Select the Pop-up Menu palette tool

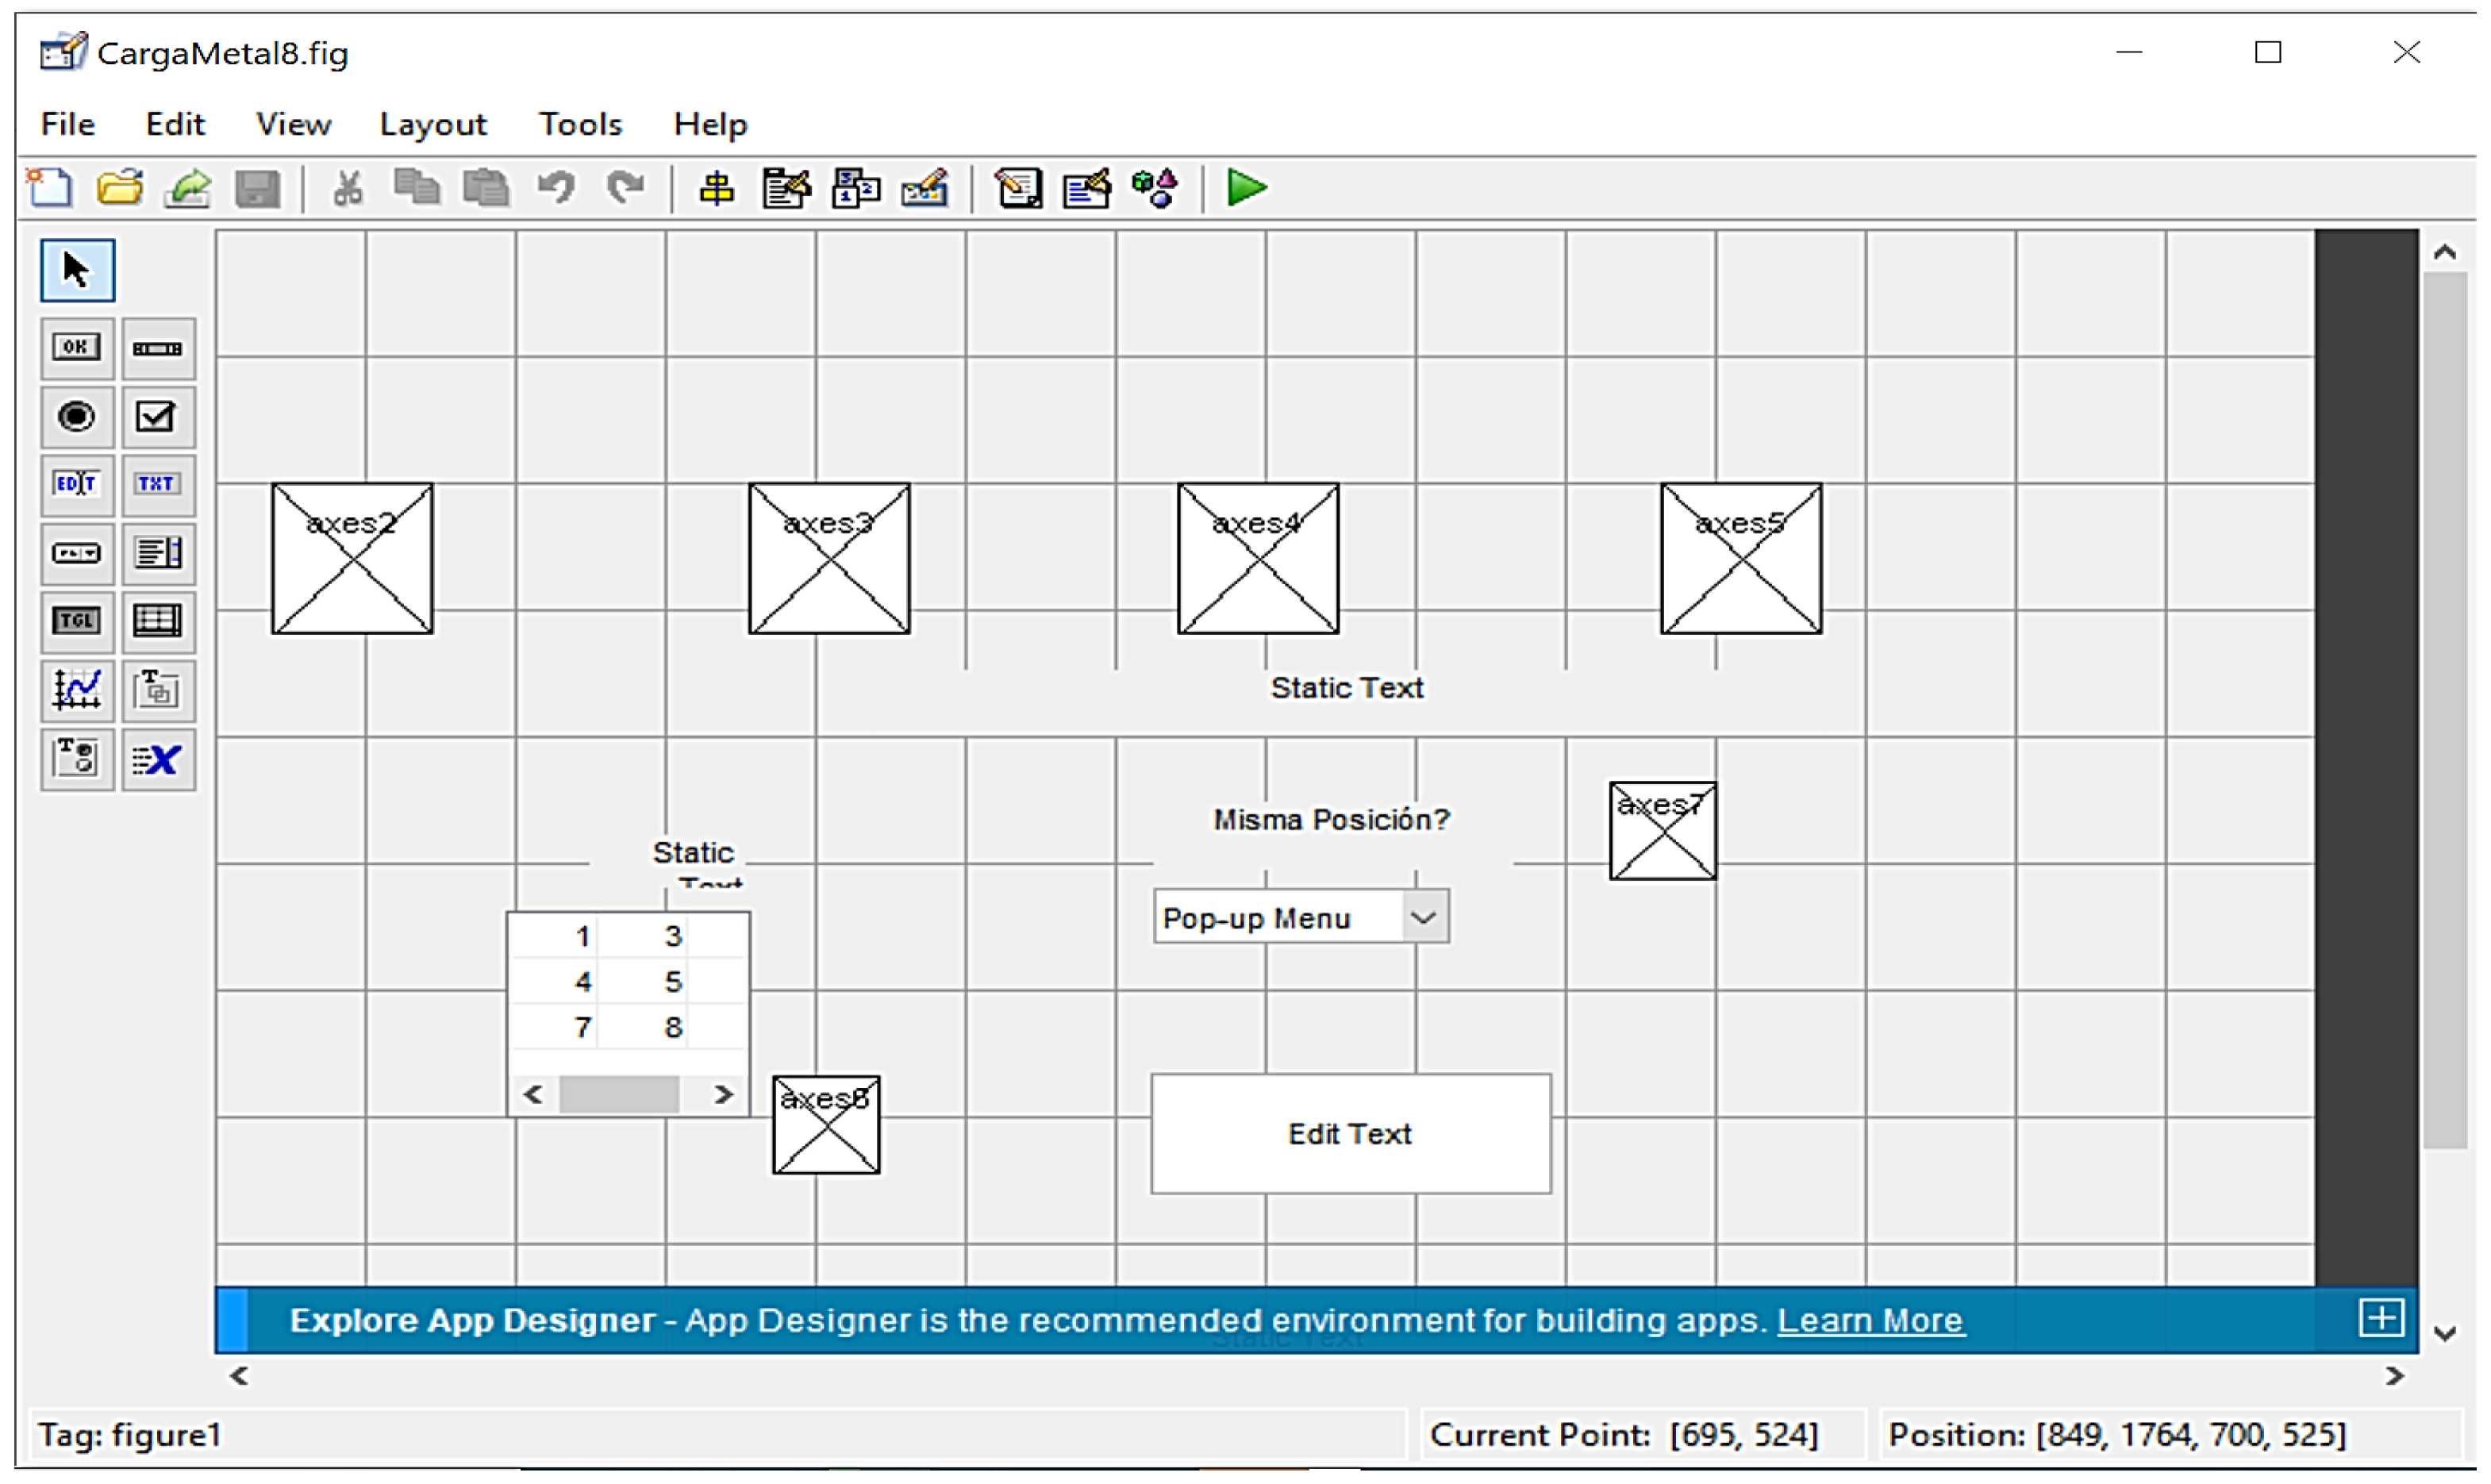click(76, 553)
